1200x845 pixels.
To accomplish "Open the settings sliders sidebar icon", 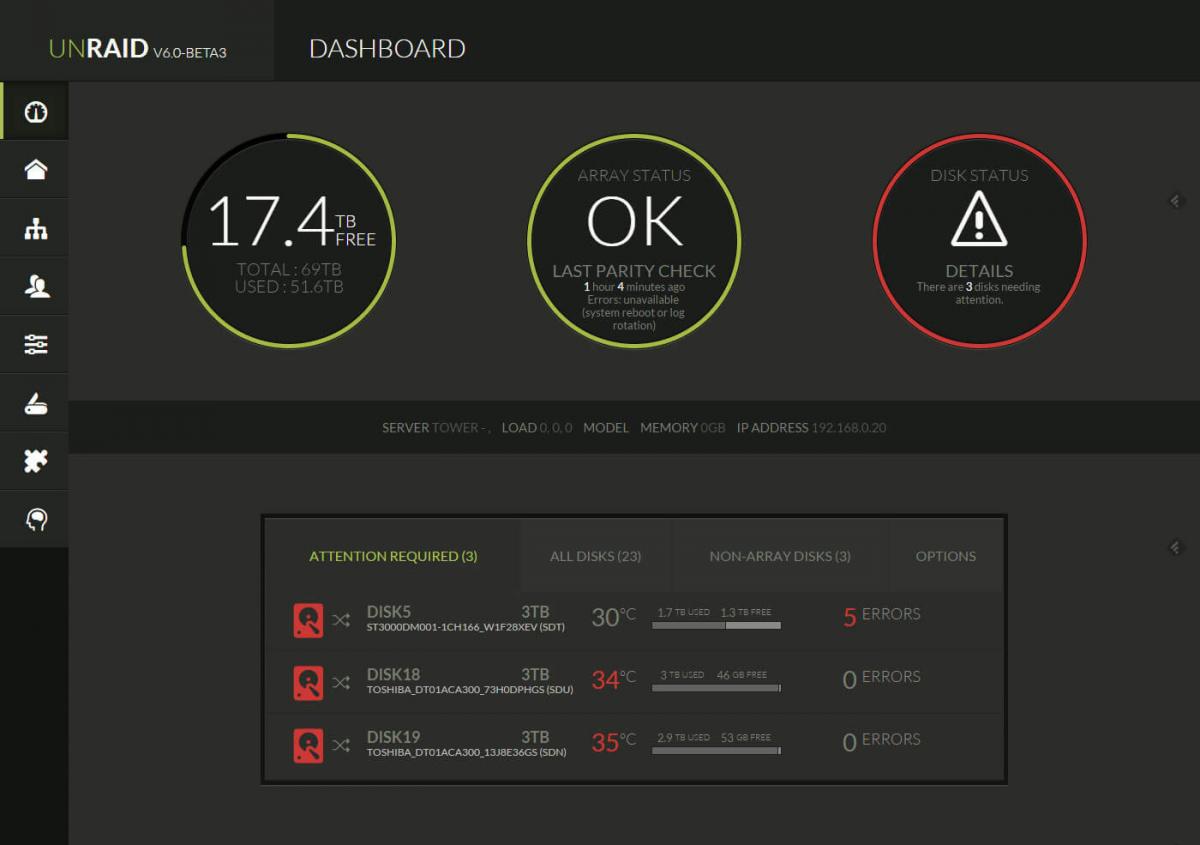I will pyautogui.click(x=36, y=345).
